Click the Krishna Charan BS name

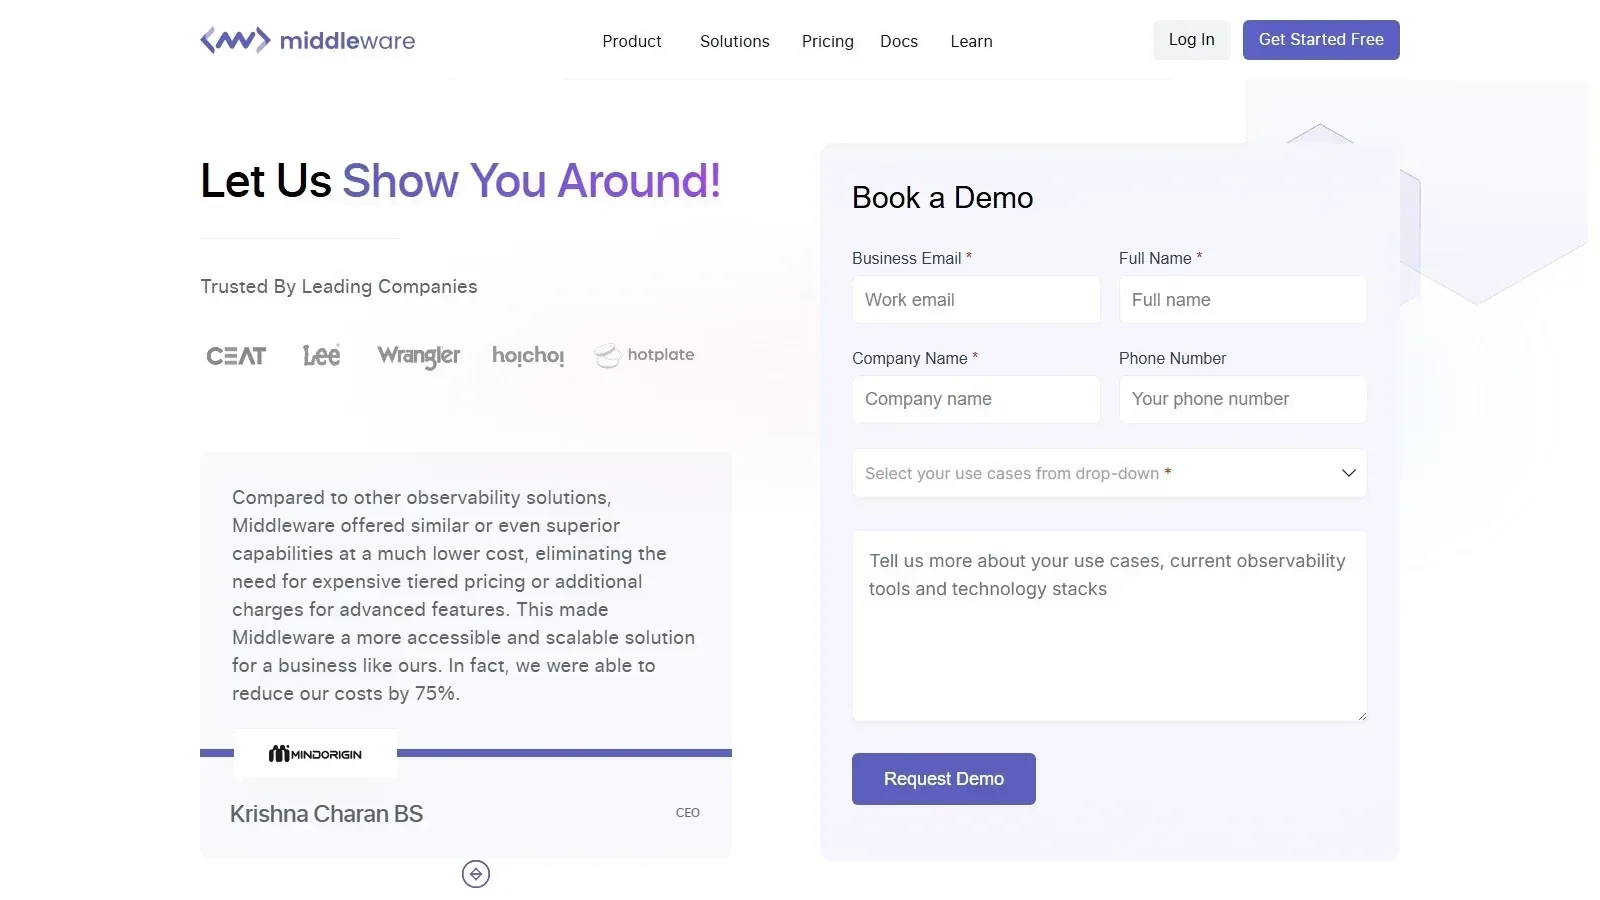(326, 814)
